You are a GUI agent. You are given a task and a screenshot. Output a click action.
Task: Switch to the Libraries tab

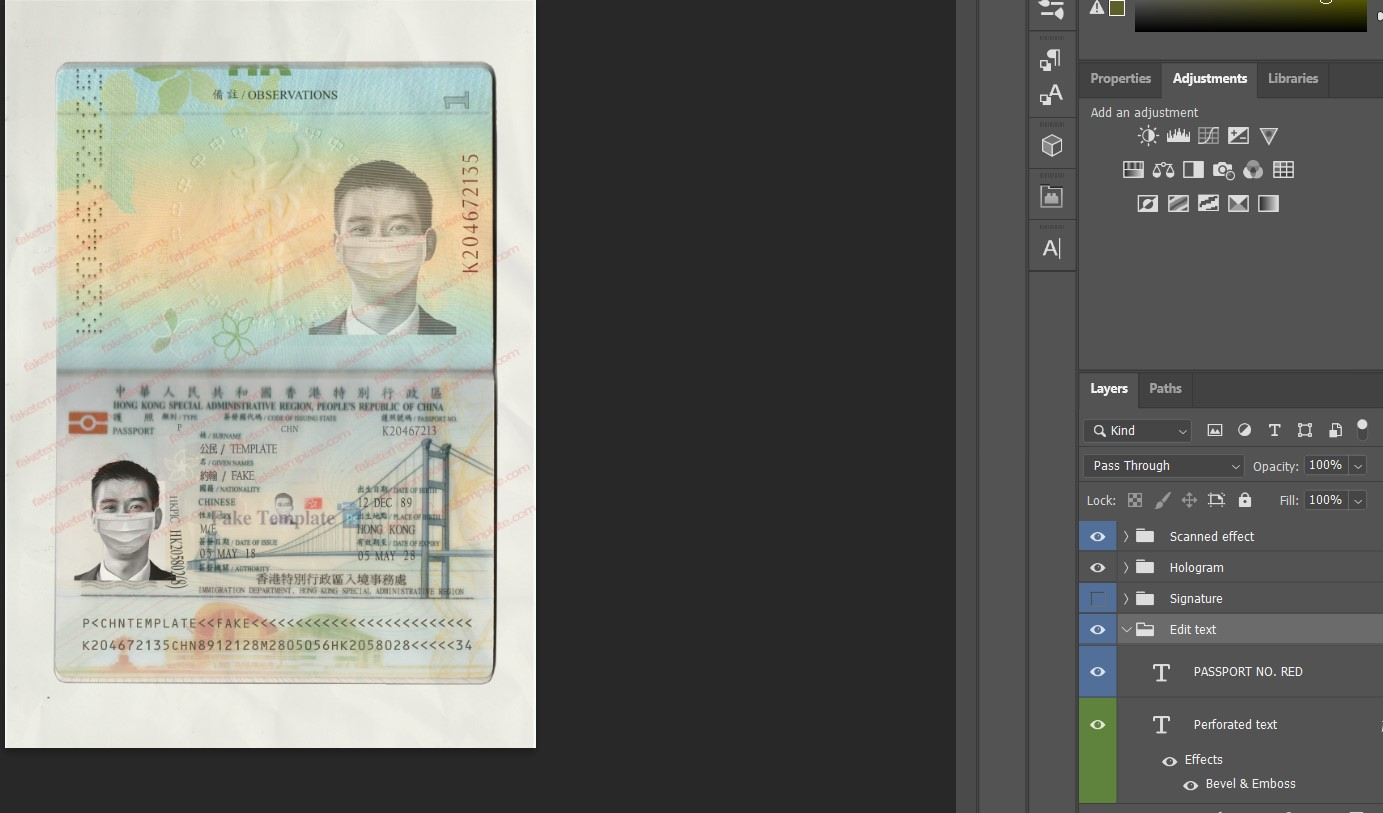pos(1292,78)
